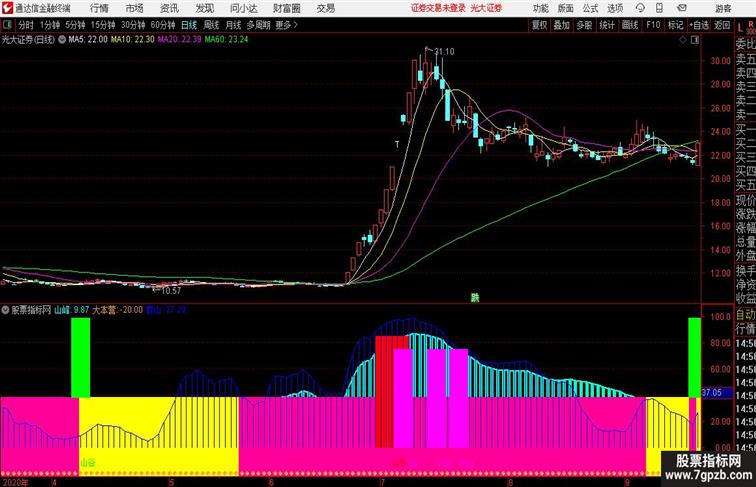Click the 返回 back button
Image resolution: width=756 pixels, height=487 pixels.
[722, 25]
